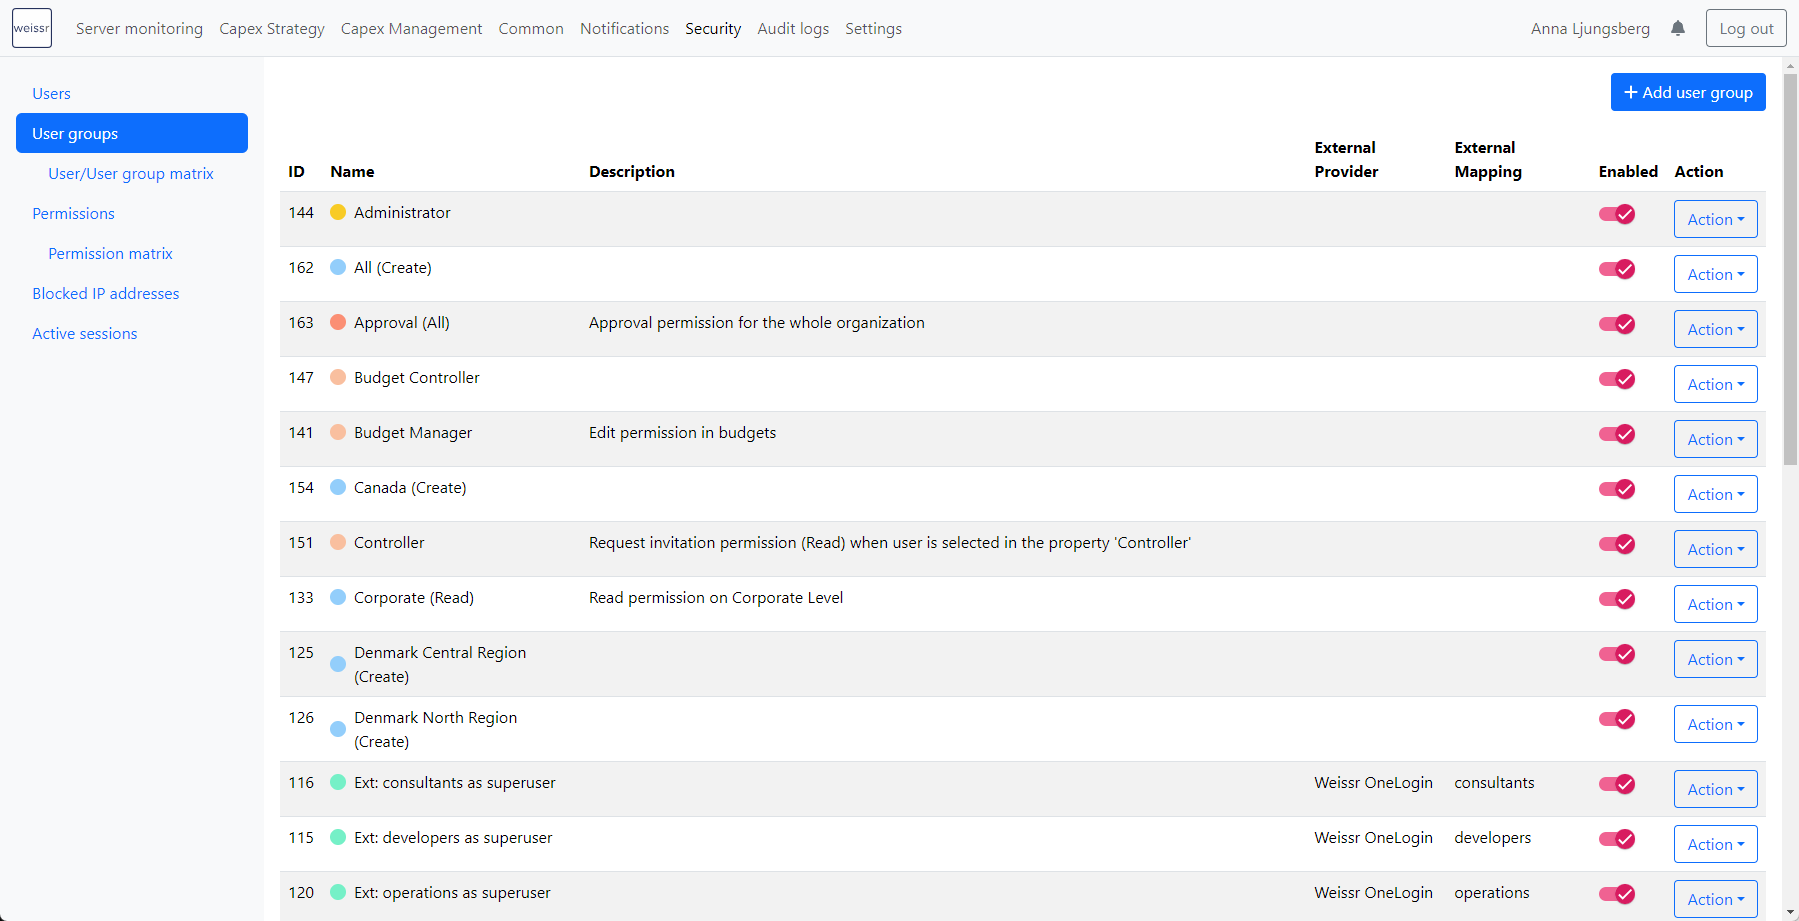
Task: Click the orange dot beside Budget Manager
Action: click(x=338, y=432)
